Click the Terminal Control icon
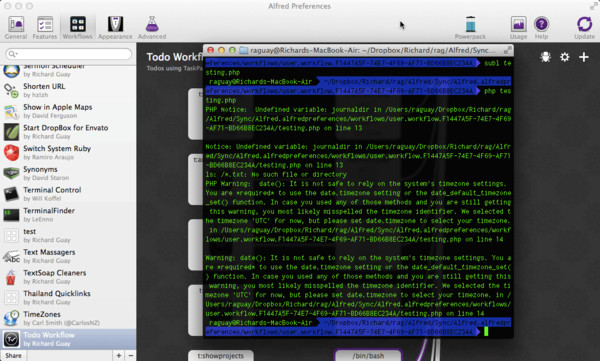The width and height of the screenshot is (600, 361). pos(11,194)
